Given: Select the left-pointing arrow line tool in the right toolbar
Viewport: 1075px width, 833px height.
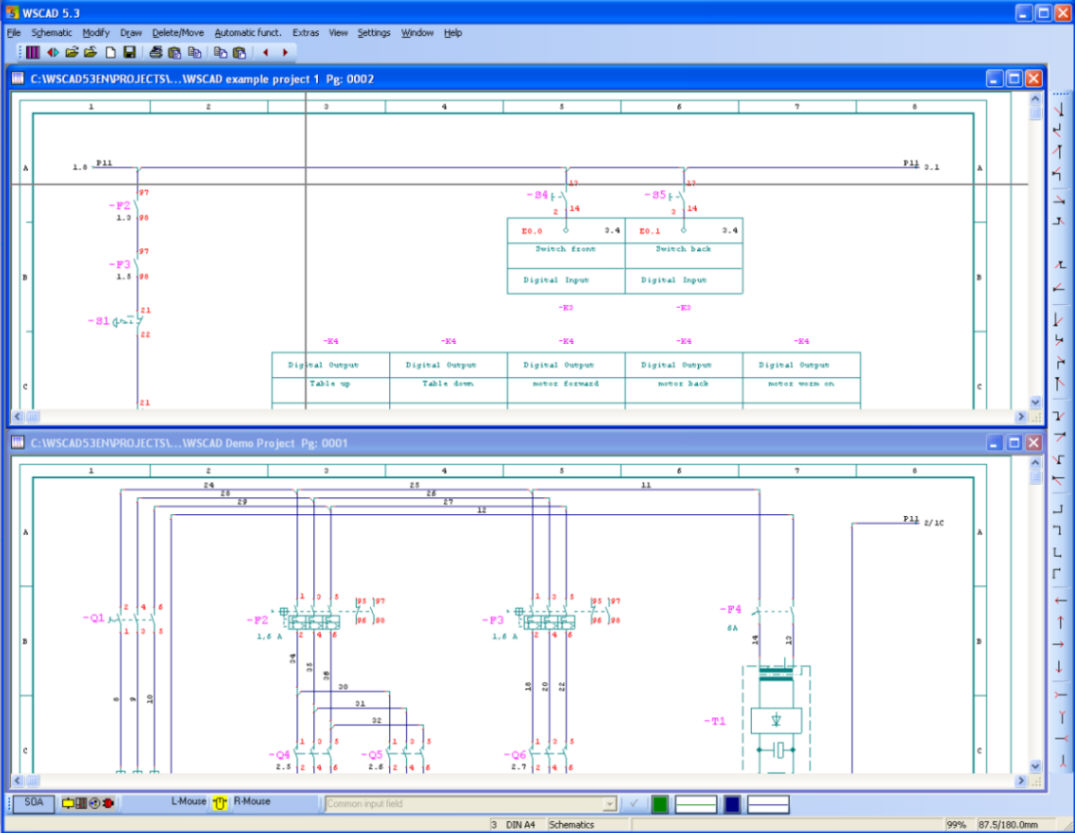Looking at the screenshot, I should click(x=1060, y=601).
